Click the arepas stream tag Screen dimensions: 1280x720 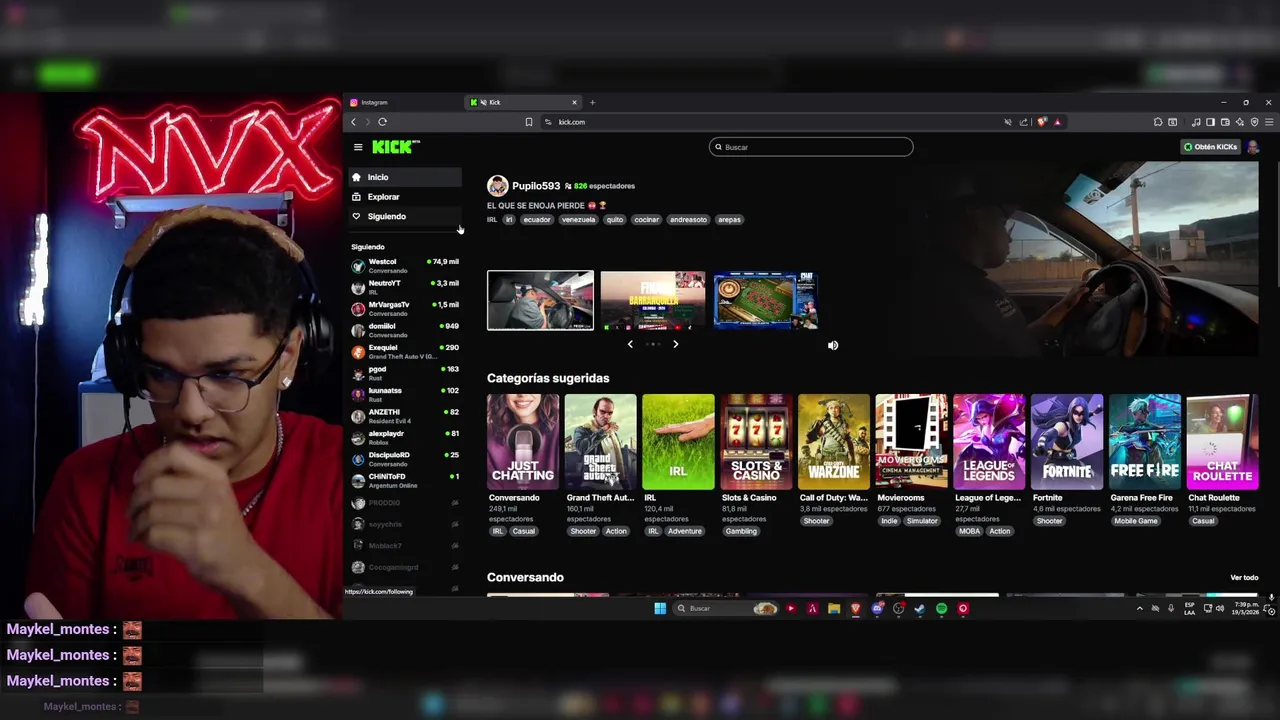pyautogui.click(x=729, y=220)
